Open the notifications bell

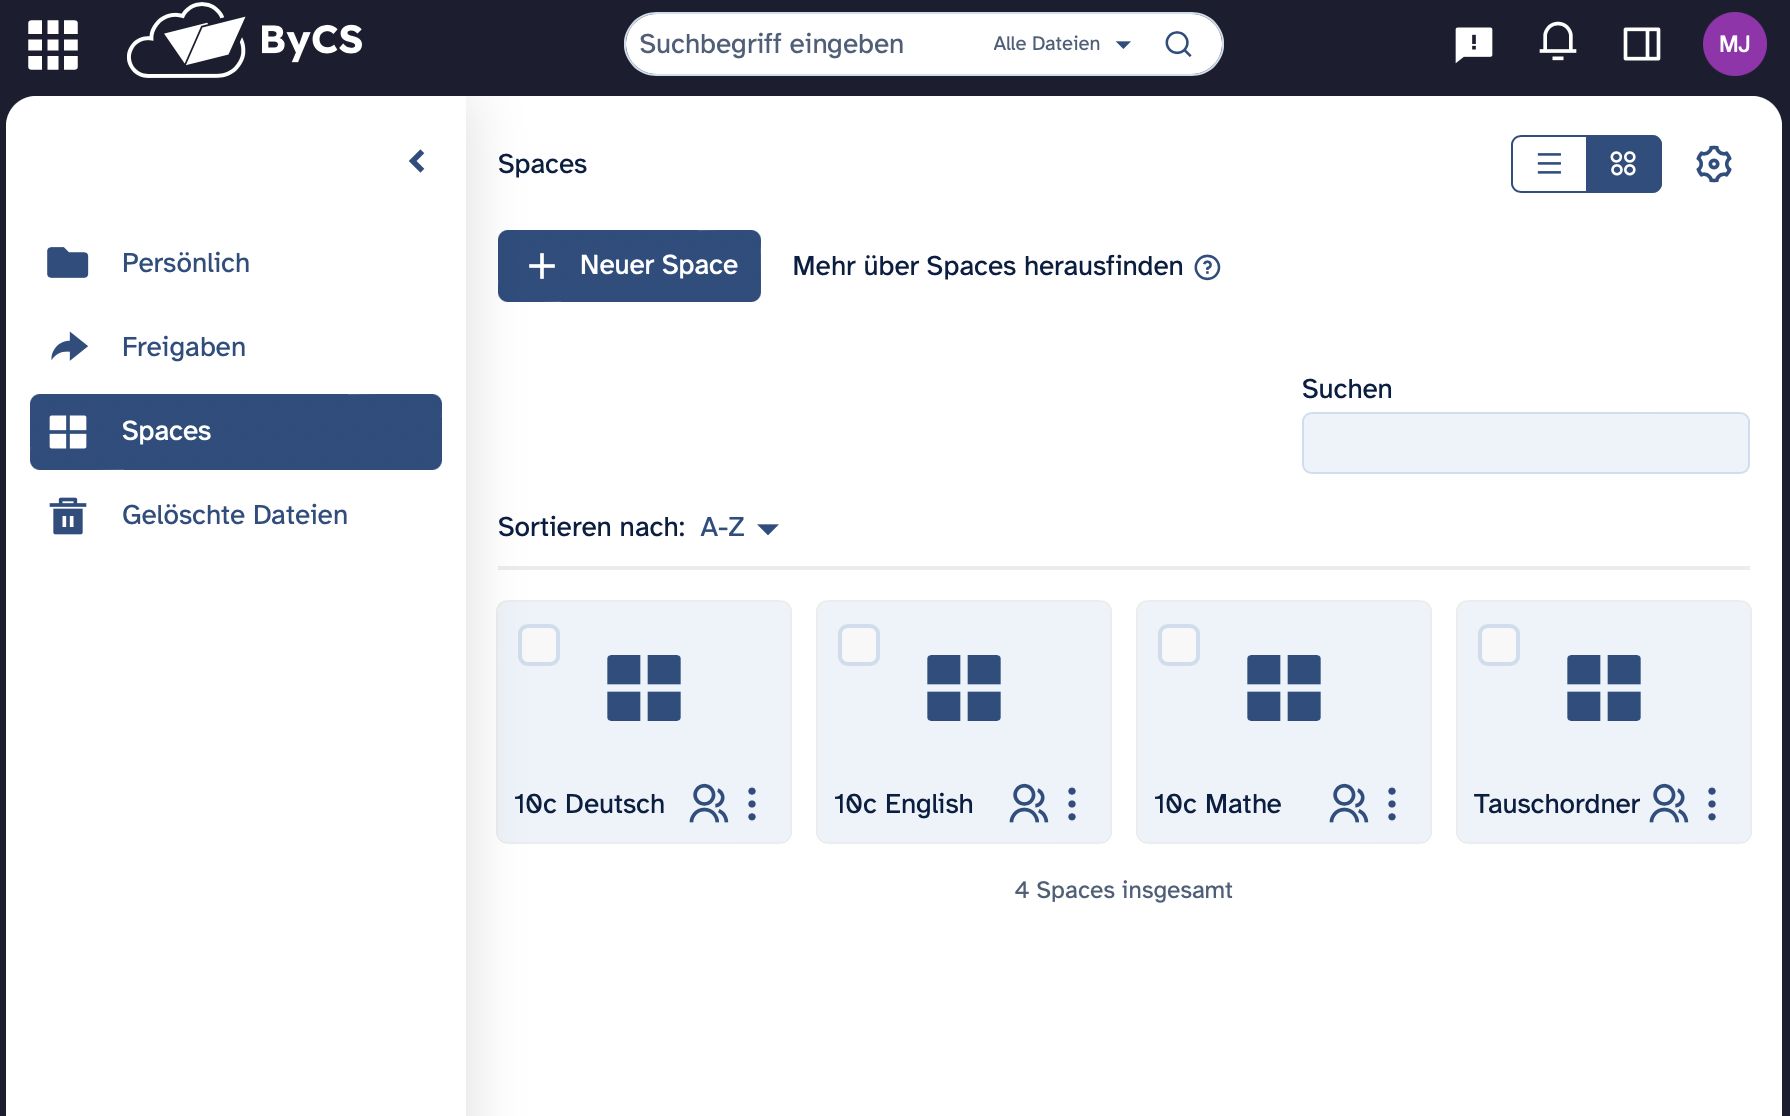click(x=1557, y=43)
